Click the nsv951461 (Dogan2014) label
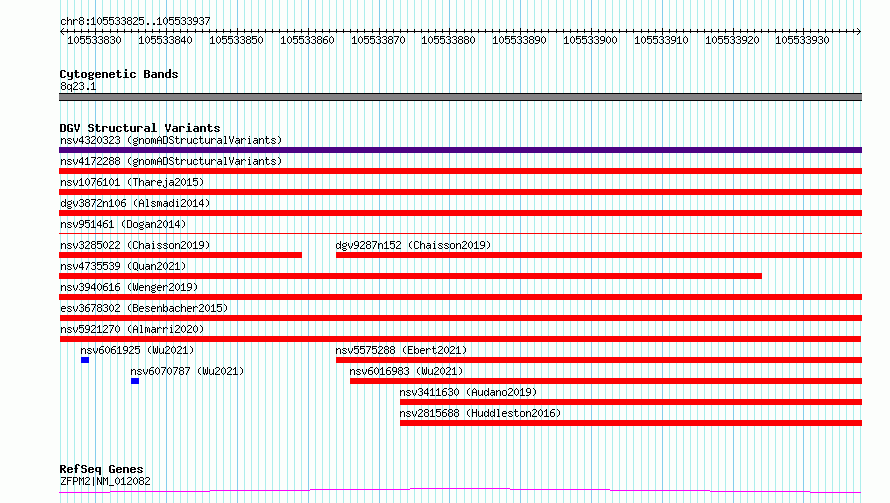Screen dimensions: 890x503 [123, 224]
